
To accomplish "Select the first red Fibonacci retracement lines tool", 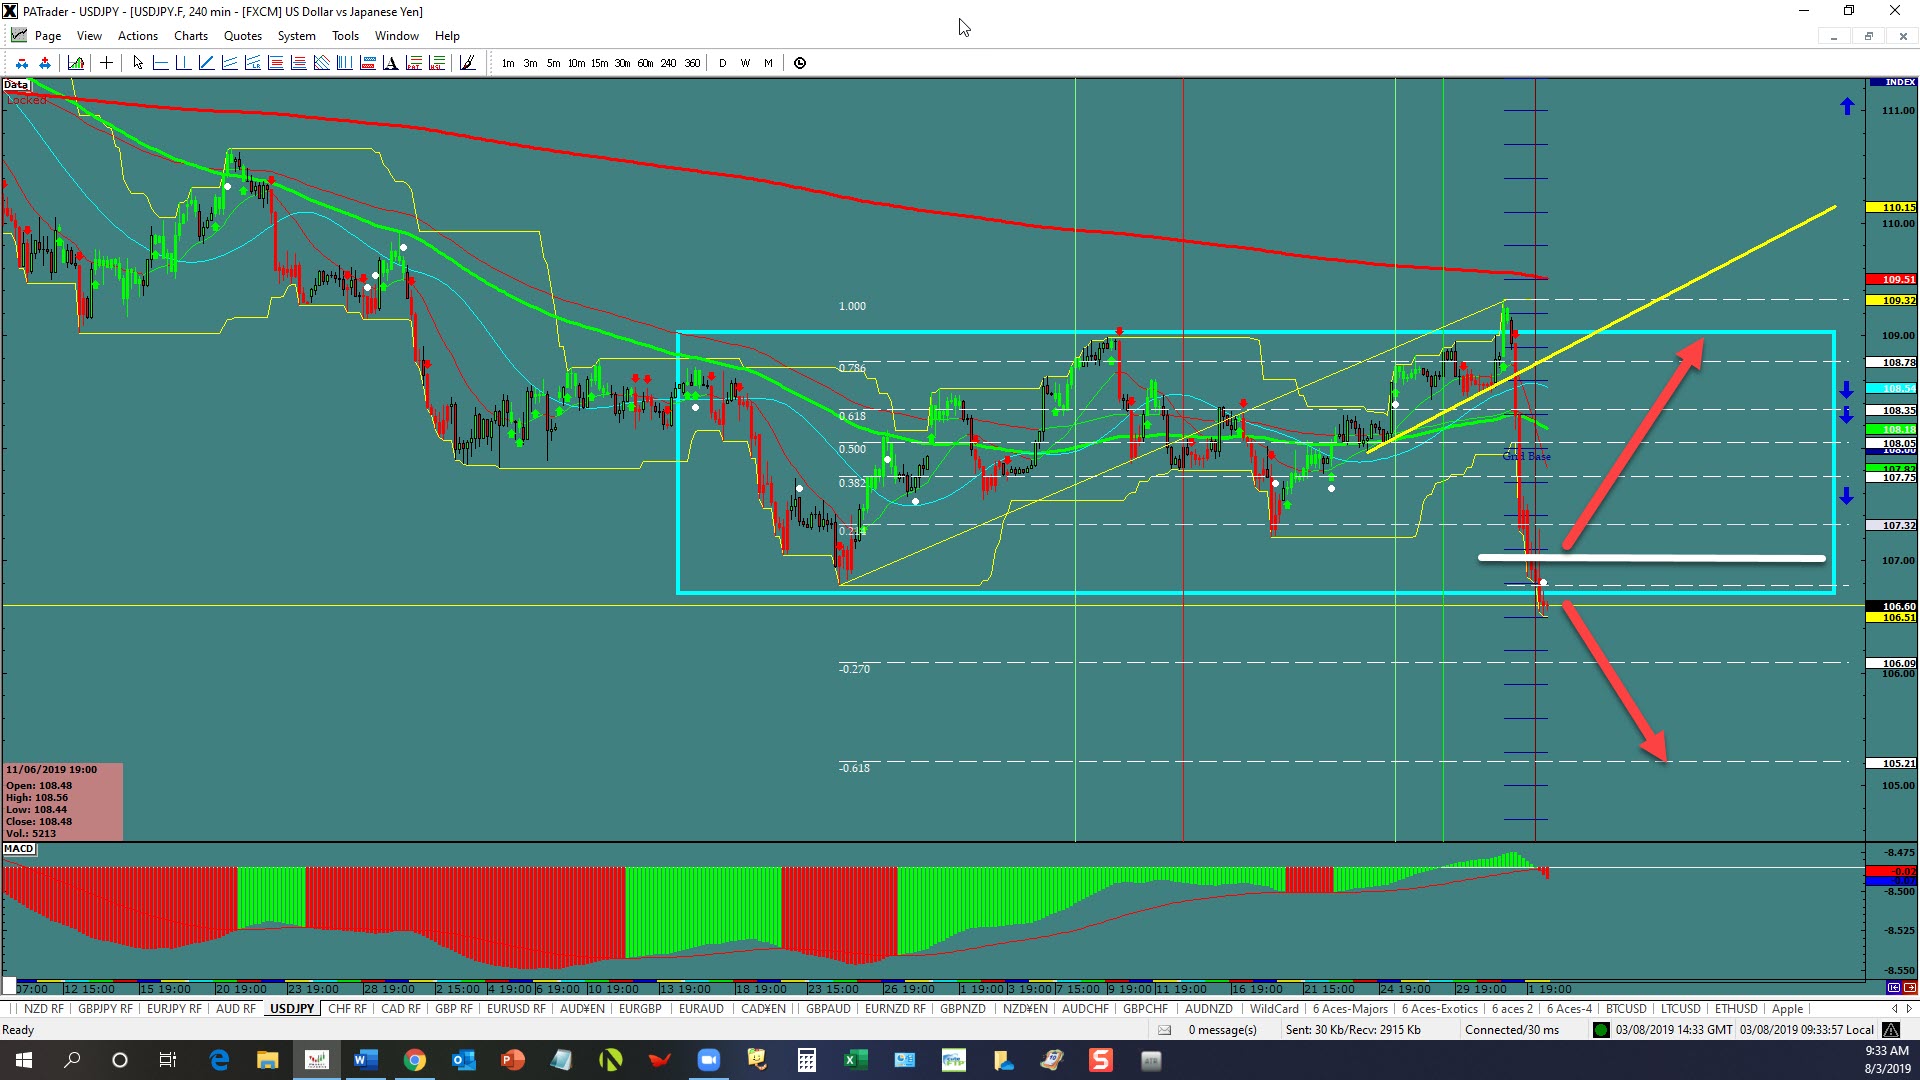I will (x=275, y=63).
